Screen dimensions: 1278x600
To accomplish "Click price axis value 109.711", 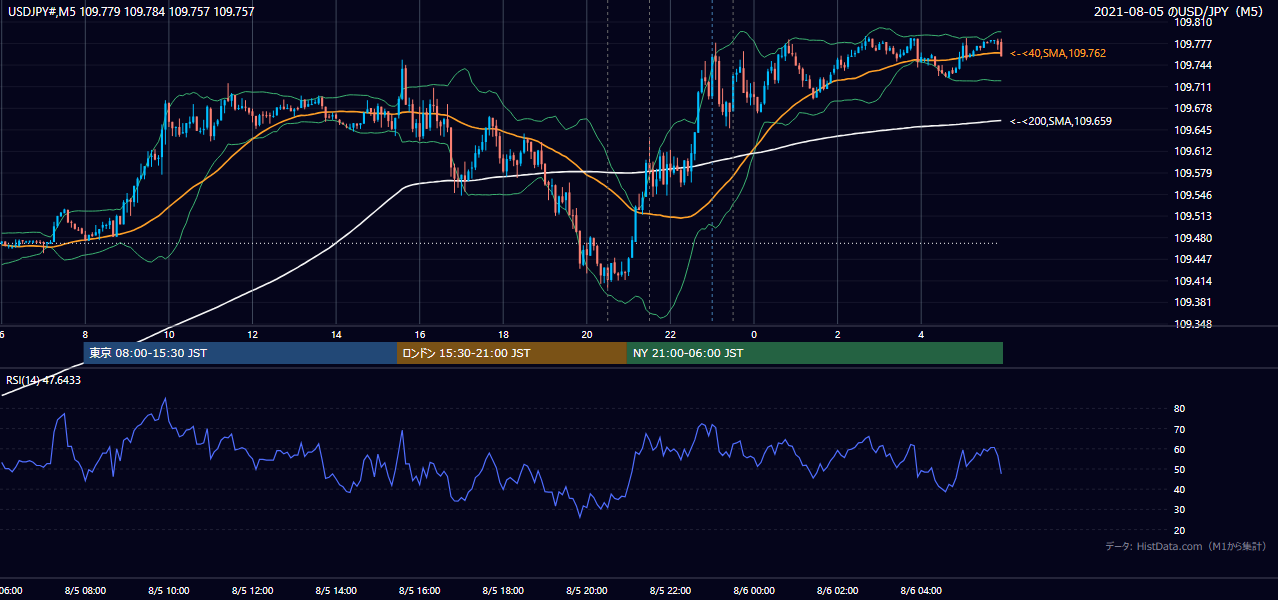I will coord(1192,87).
